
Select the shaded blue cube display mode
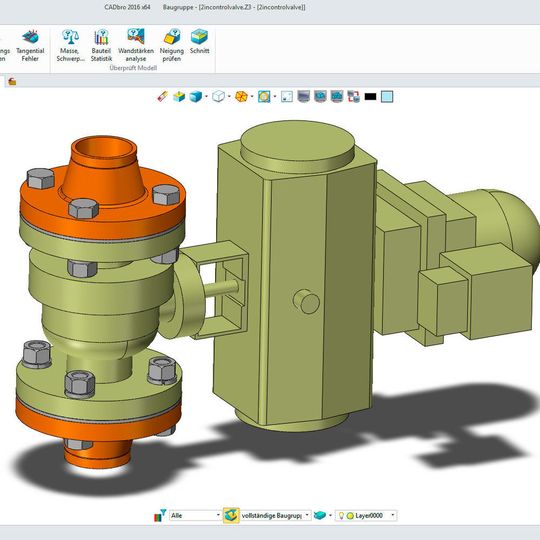[196, 97]
